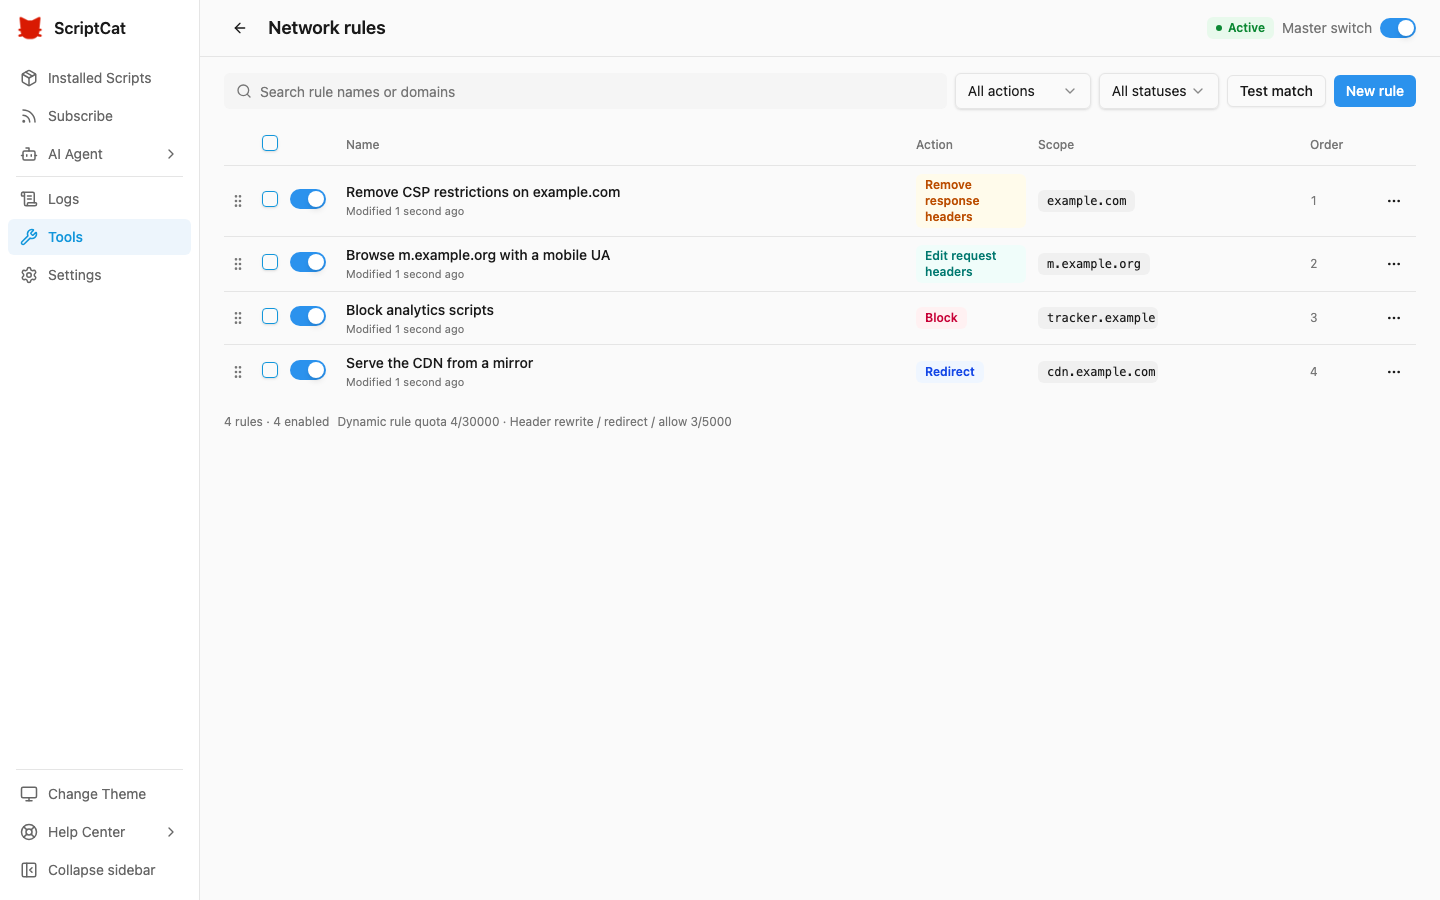
Task: Click the Scope column header
Action: 1056,145
